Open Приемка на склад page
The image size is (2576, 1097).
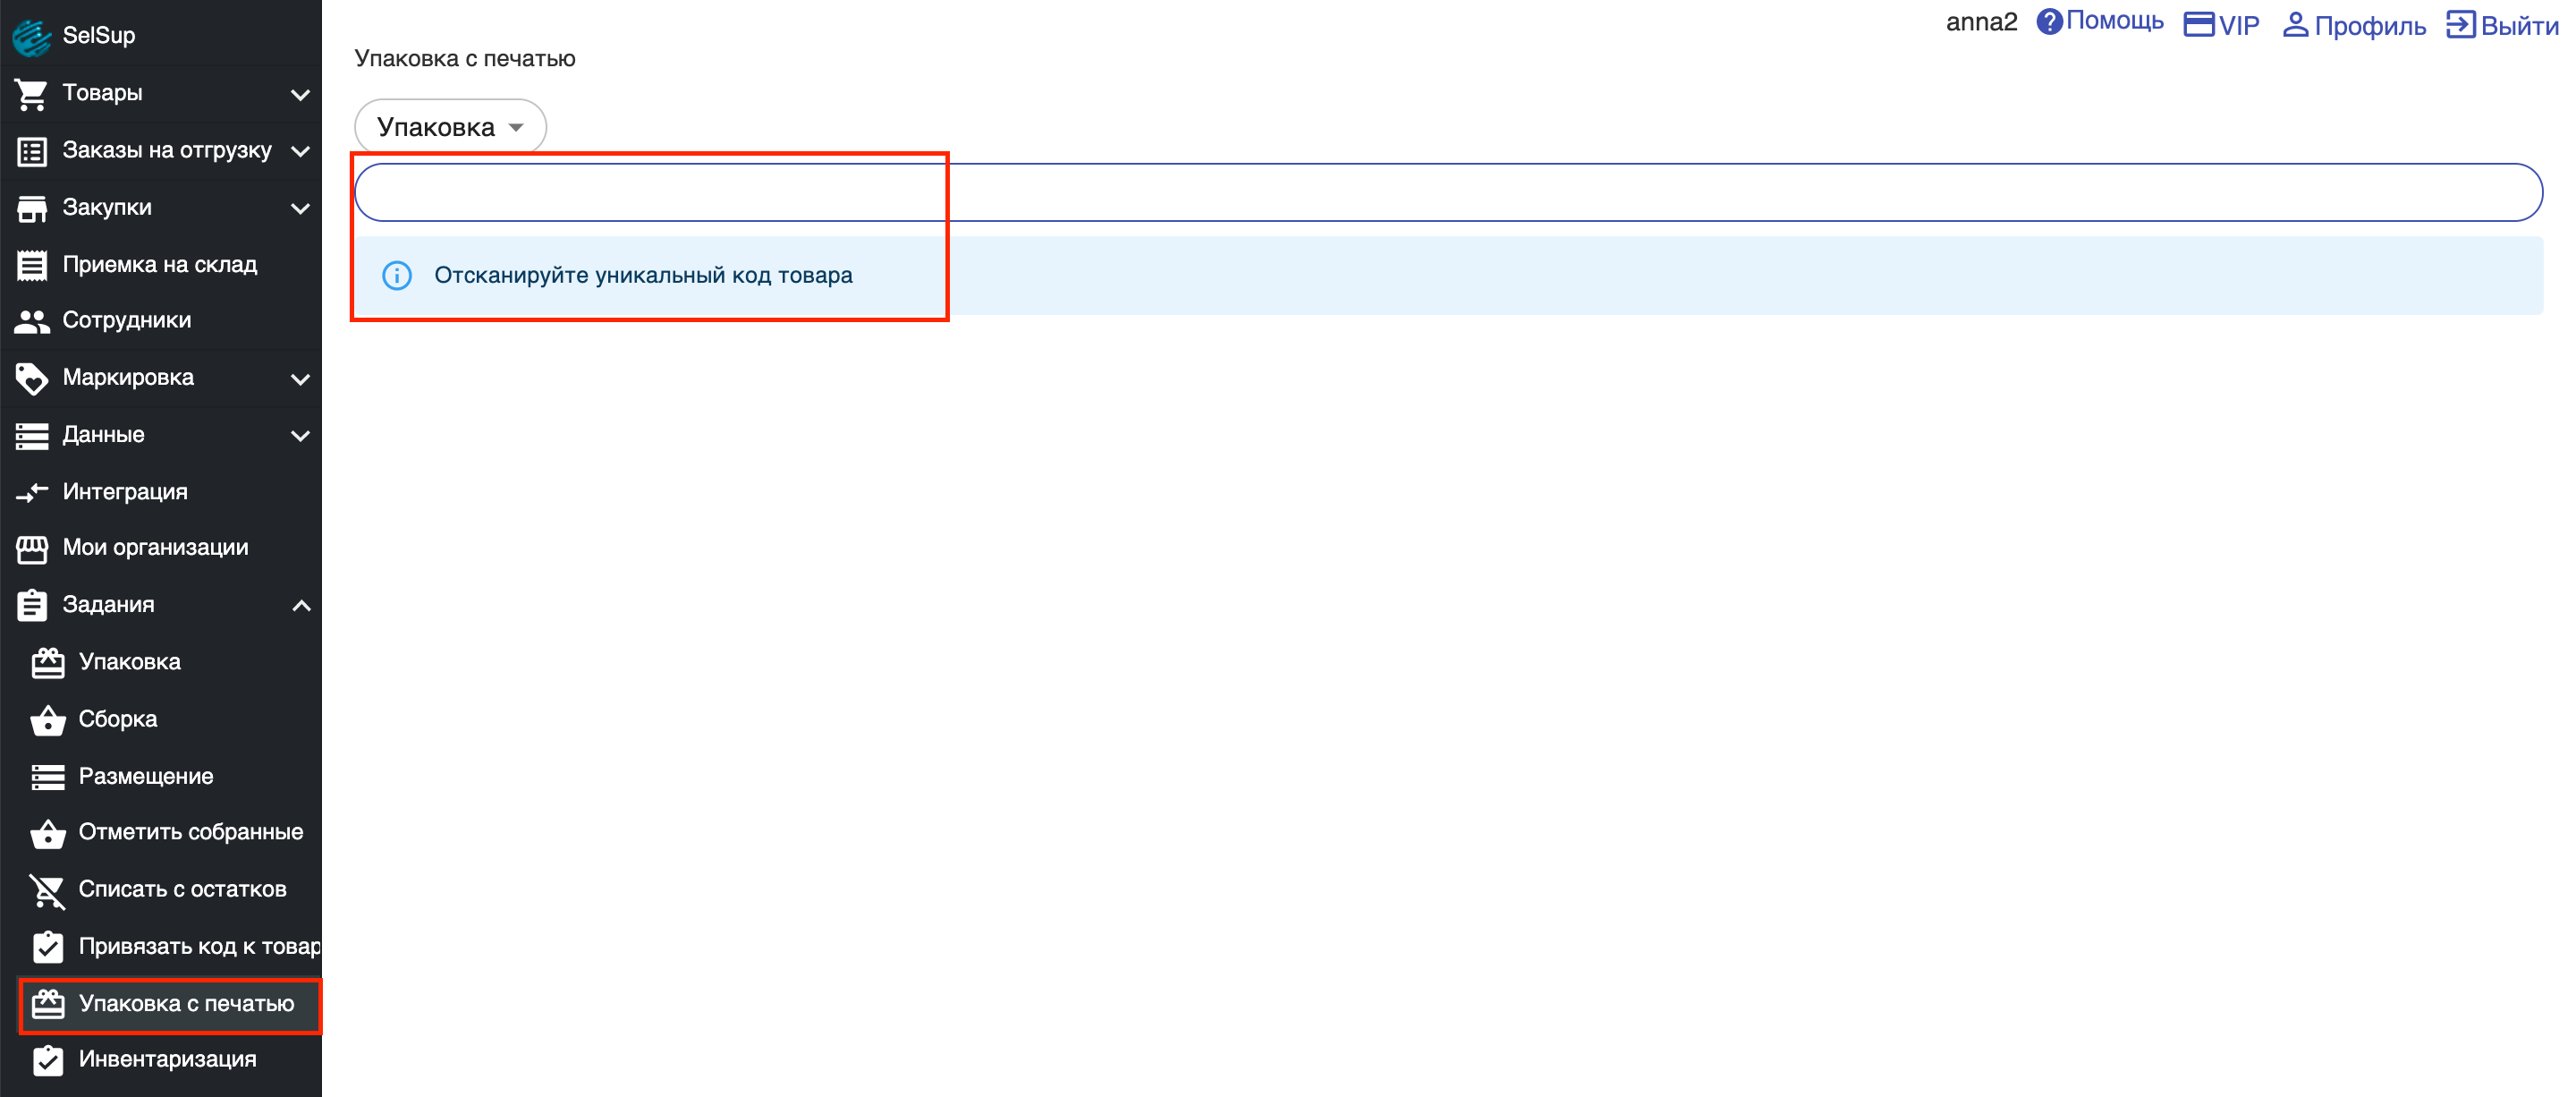161,265
